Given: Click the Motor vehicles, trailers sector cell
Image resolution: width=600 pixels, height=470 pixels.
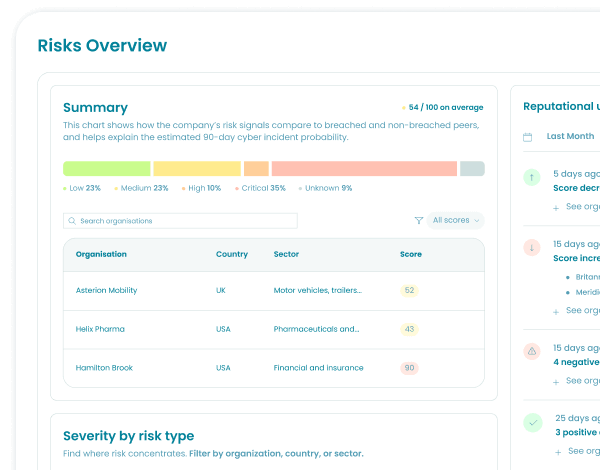Looking at the screenshot, I should coord(318,290).
